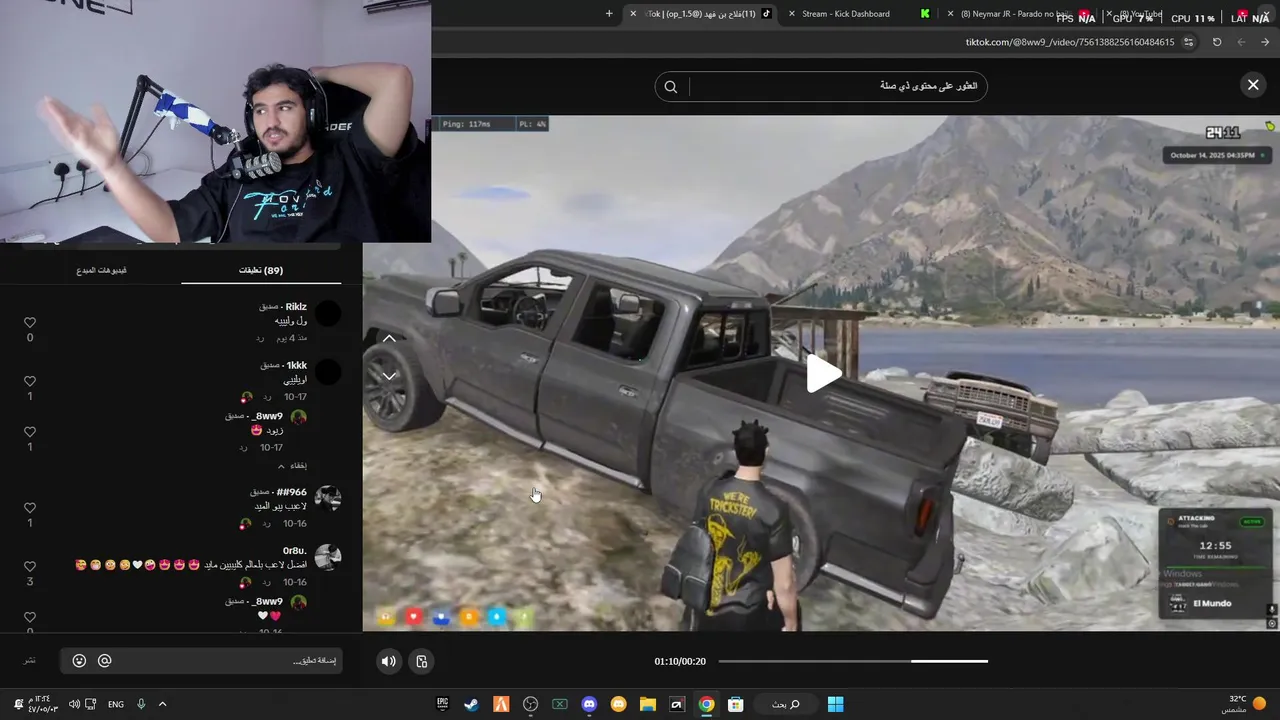
Task: Click the post comment button
Action: 30,661
